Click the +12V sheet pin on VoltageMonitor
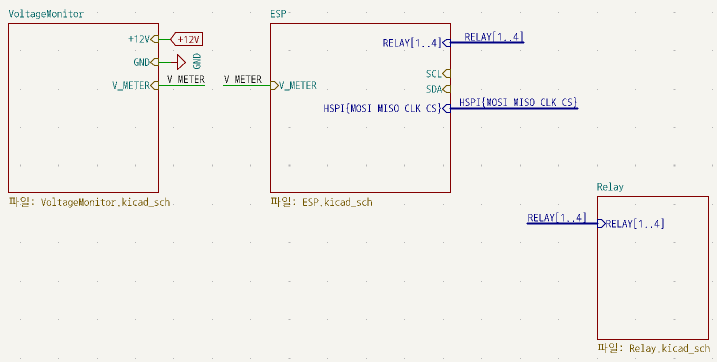Image resolution: width=717 pixels, height=362 pixels. 143,39
